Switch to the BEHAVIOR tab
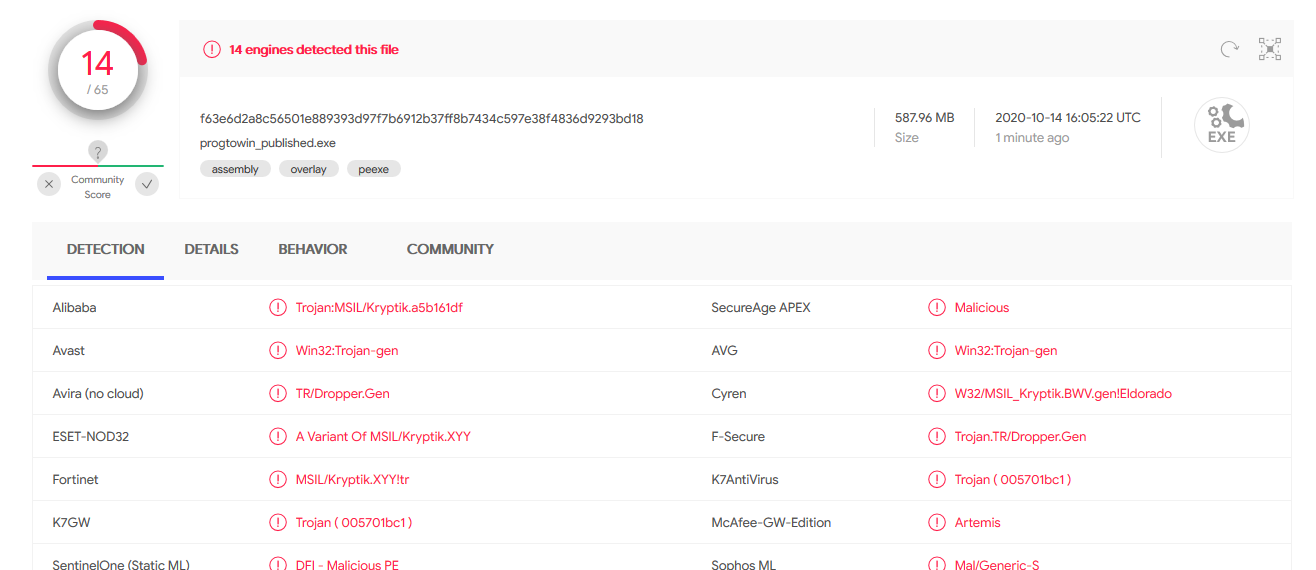The height and width of the screenshot is (570, 1316). (x=313, y=249)
